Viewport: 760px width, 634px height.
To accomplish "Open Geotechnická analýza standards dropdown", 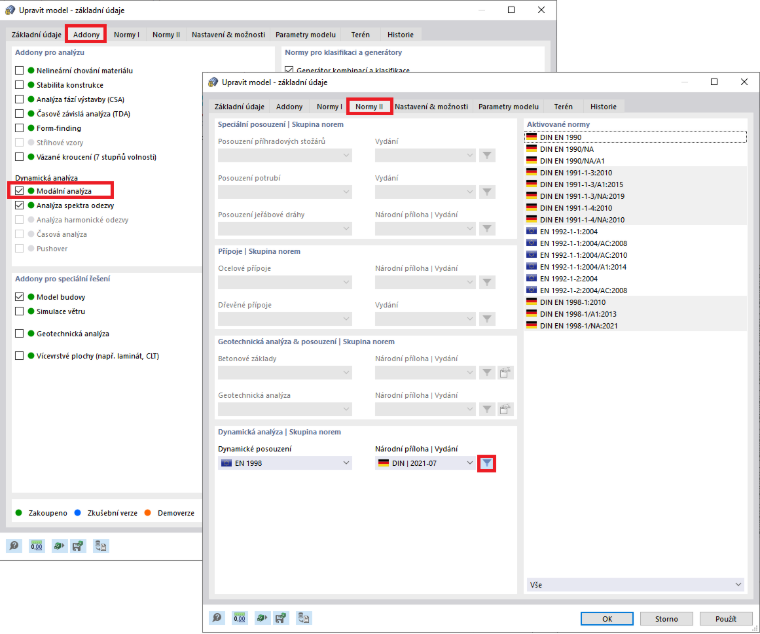I will [x=285, y=409].
